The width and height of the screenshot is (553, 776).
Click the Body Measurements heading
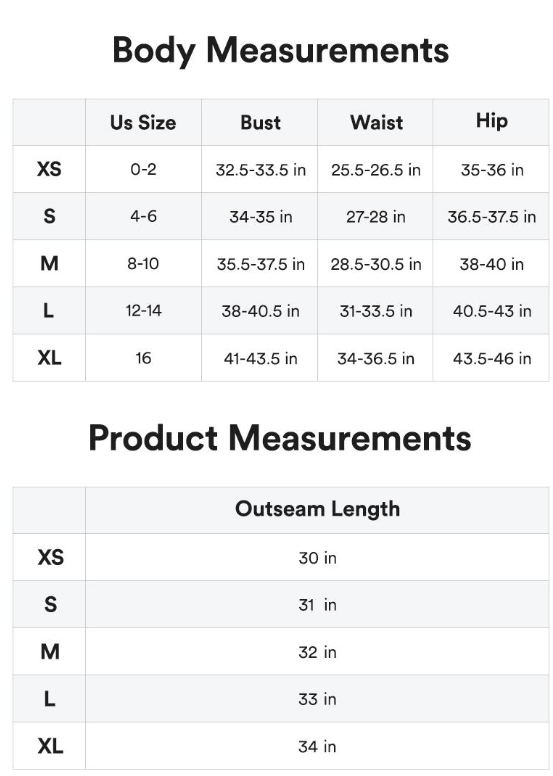(280, 51)
